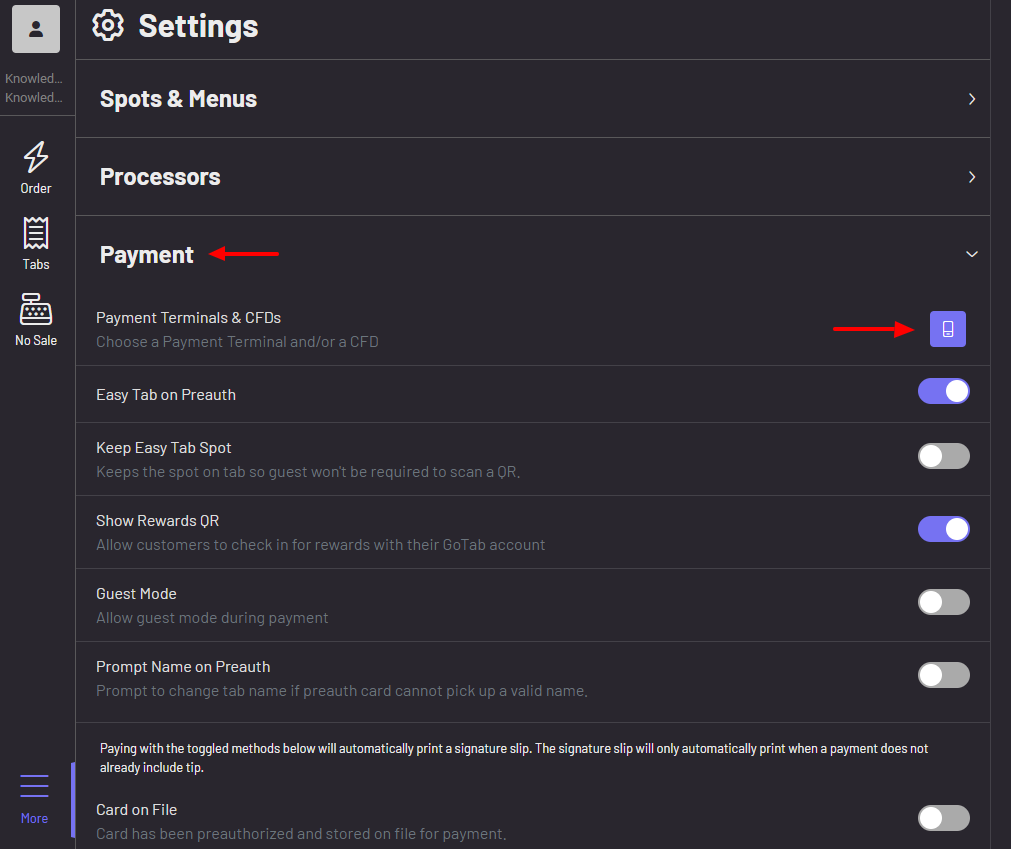Collapse the Payment section chevron
This screenshot has height=849, width=1011.
[x=971, y=255]
